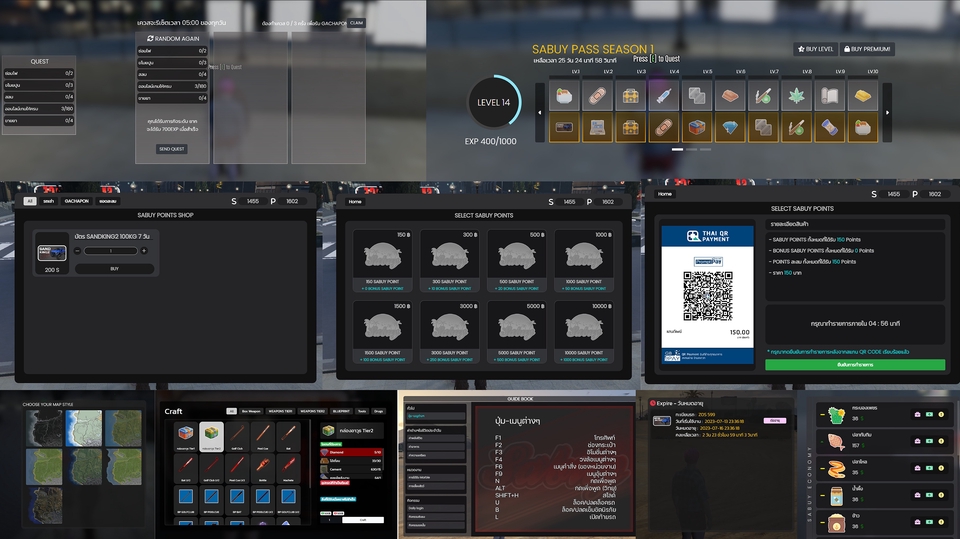Select the light pale-green map style
The image size is (960, 539).
click(84, 428)
